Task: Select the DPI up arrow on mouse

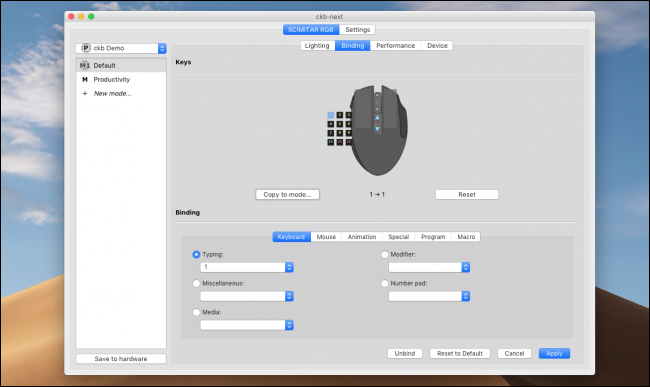Action: [377, 118]
